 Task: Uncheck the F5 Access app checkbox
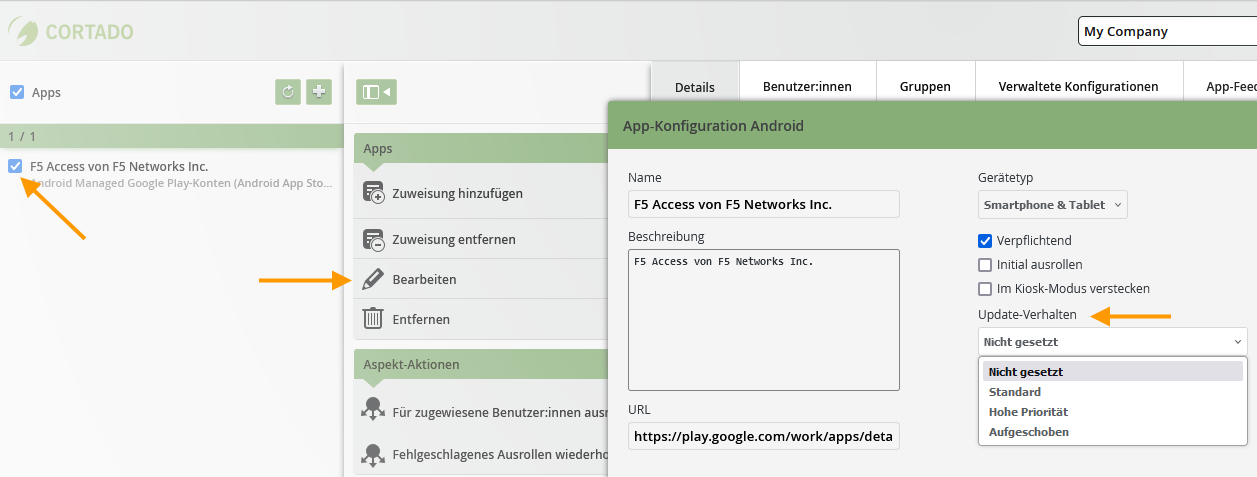pyautogui.click(x=15, y=166)
